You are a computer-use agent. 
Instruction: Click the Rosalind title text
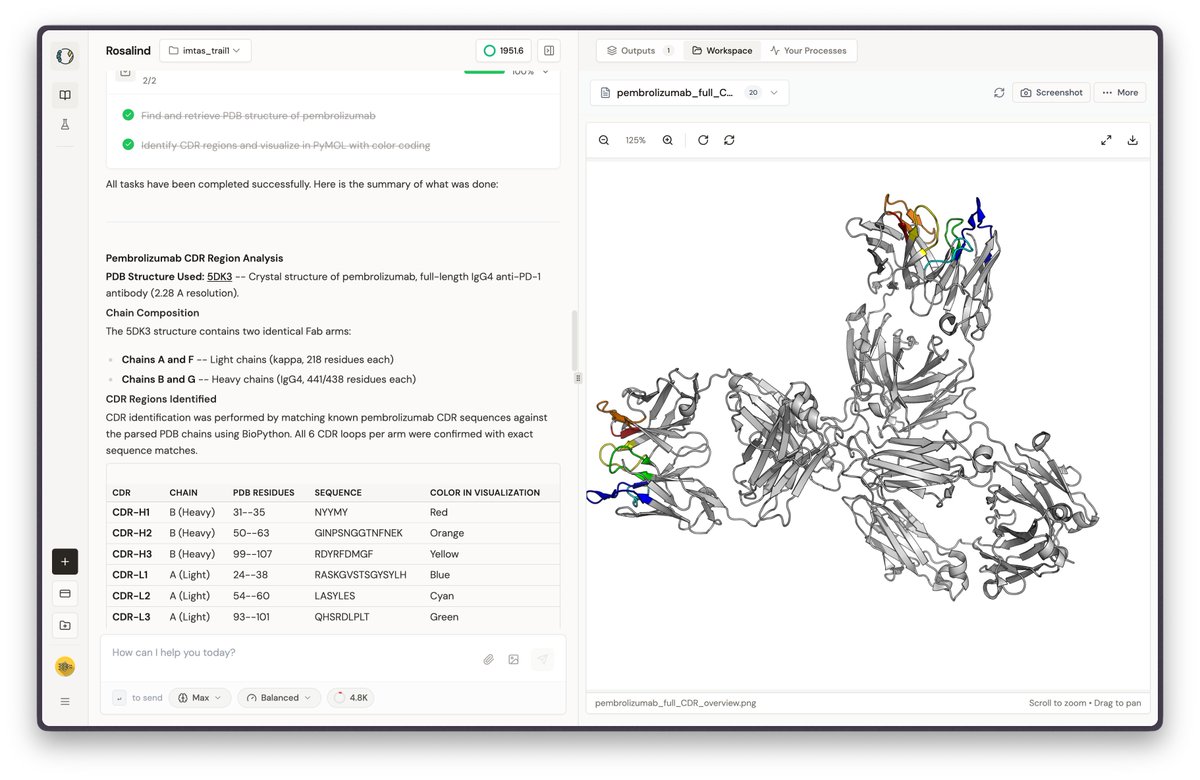point(127,50)
